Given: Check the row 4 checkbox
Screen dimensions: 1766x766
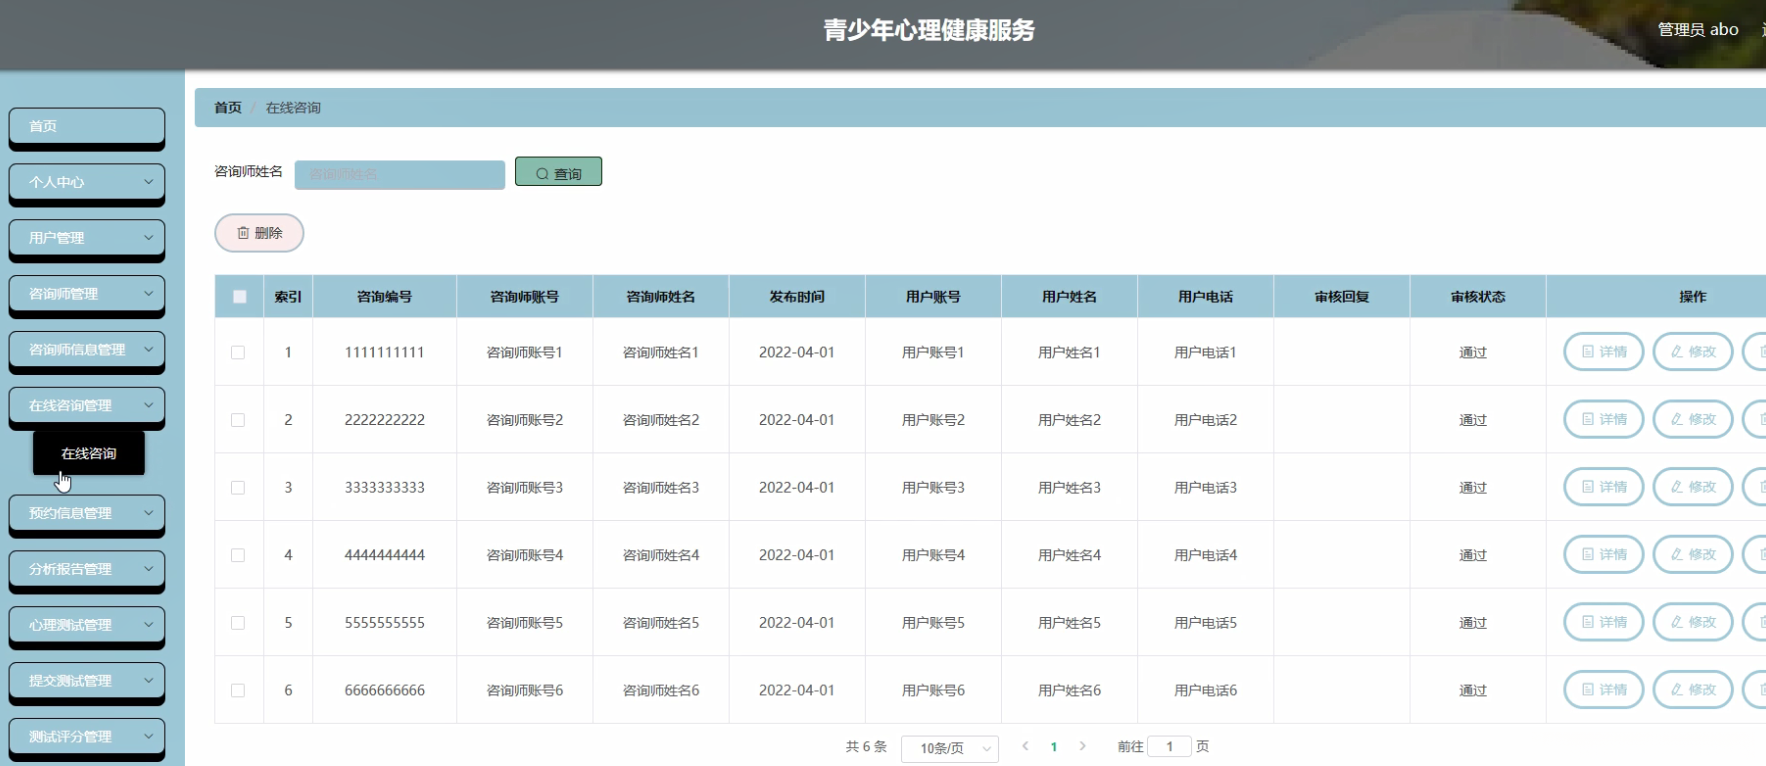Looking at the screenshot, I should [238, 555].
